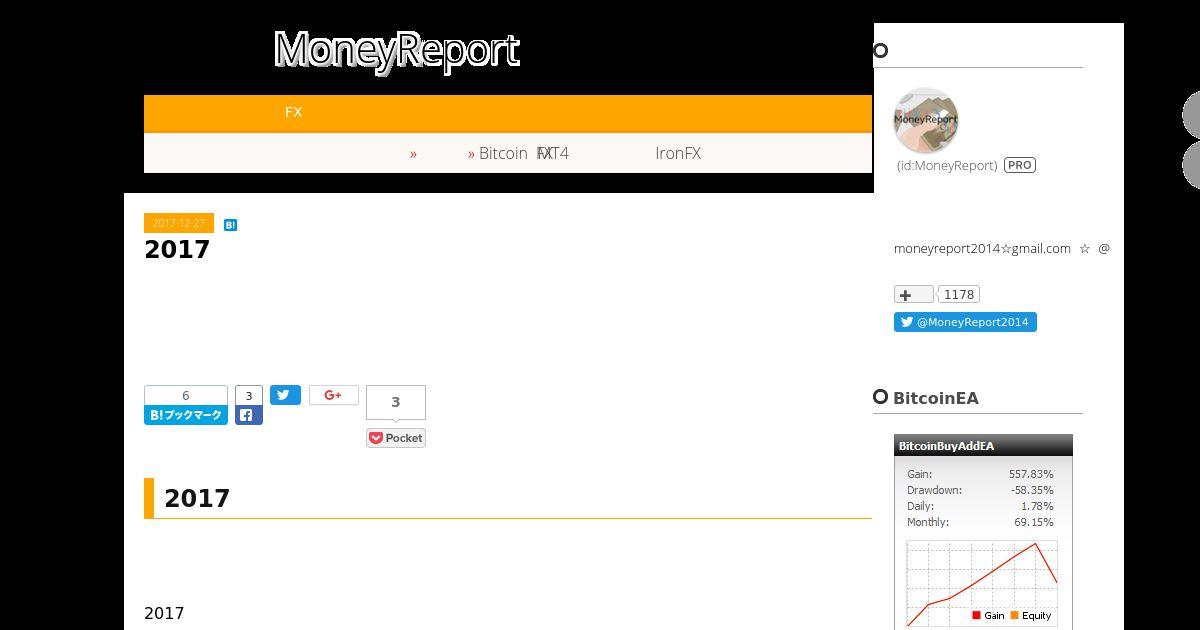Select the FX item in orange navigation bar
Viewport: 1200px width, 630px height.
coord(293,112)
